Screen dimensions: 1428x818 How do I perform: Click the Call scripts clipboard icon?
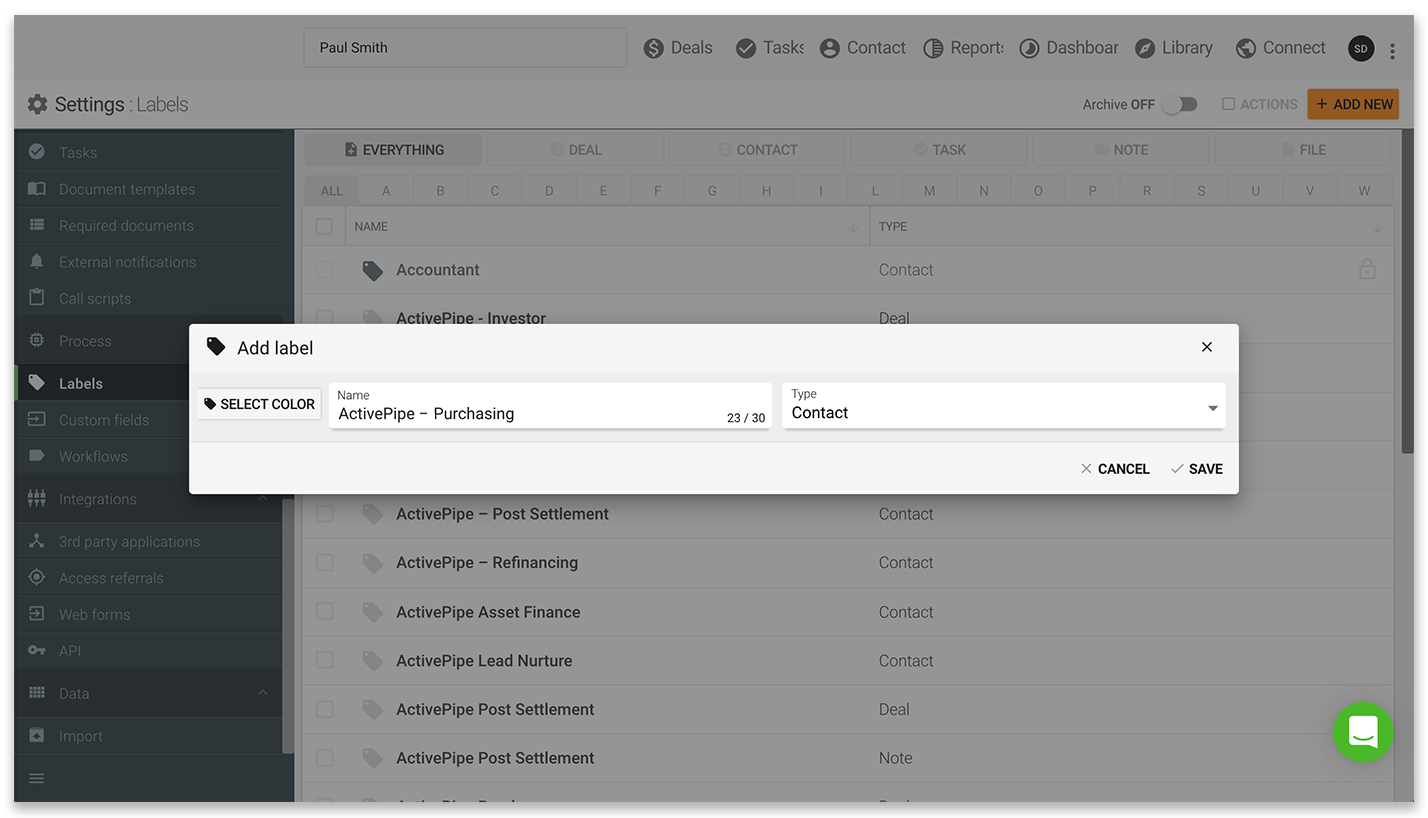37,298
